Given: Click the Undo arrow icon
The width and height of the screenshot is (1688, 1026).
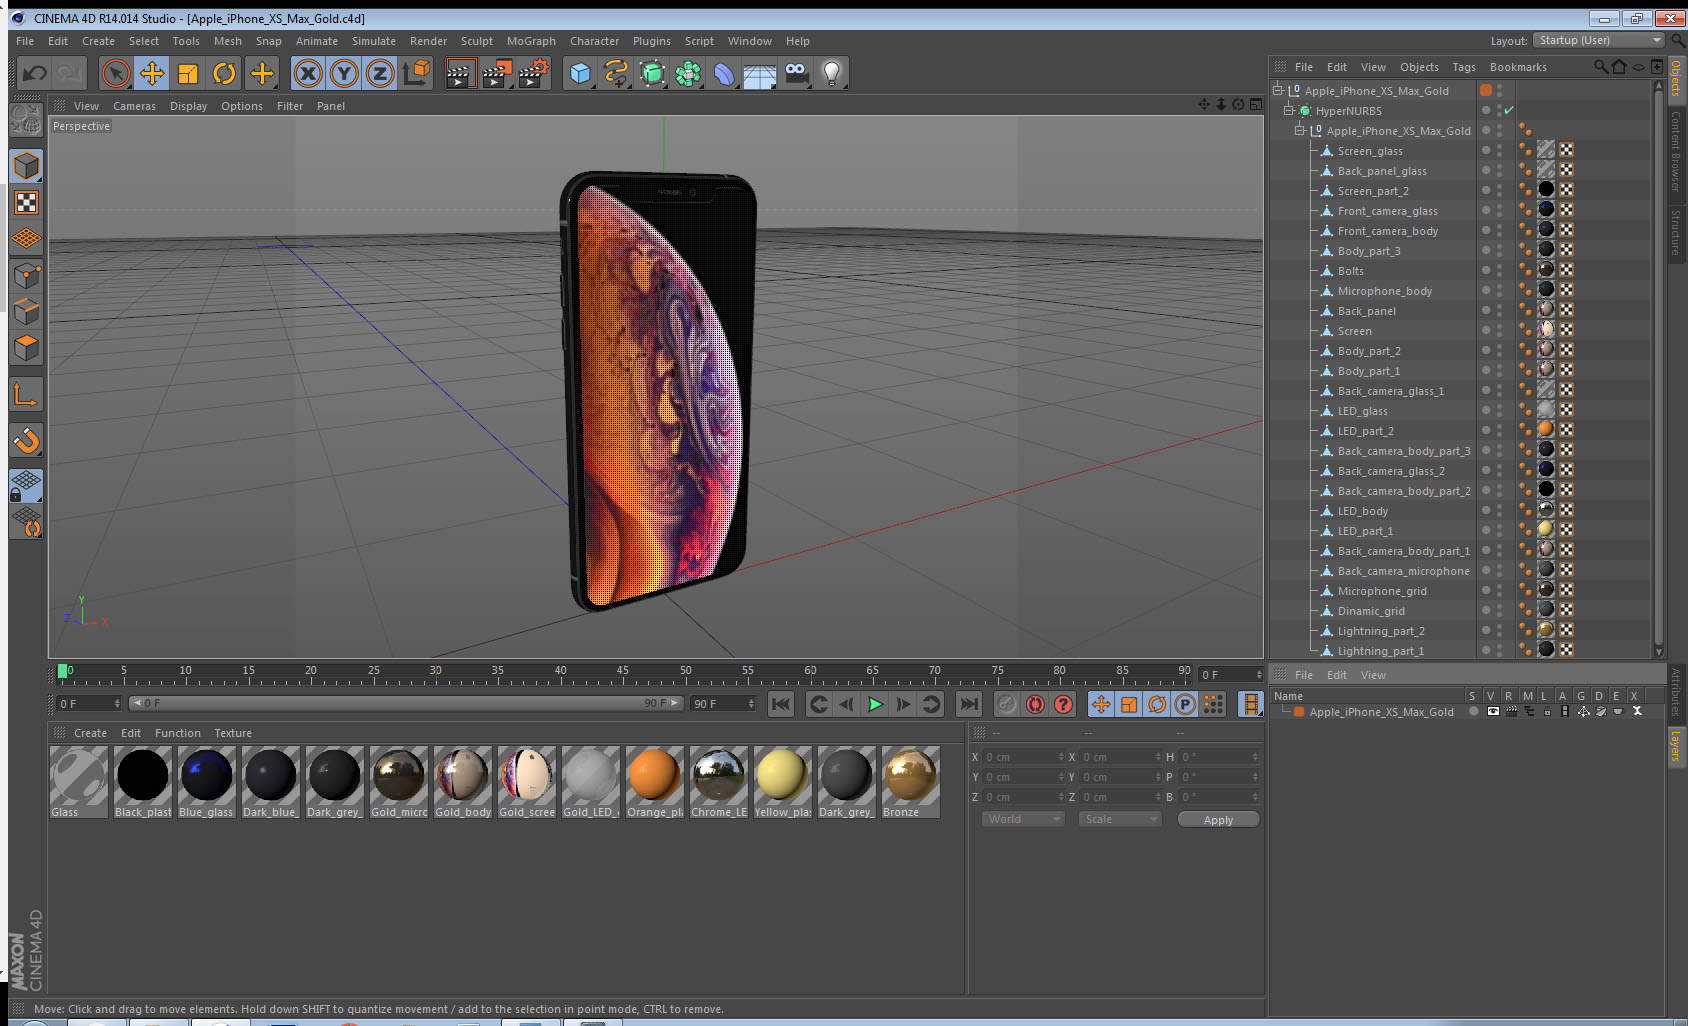Looking at the screenshot, I should [35, 73].
